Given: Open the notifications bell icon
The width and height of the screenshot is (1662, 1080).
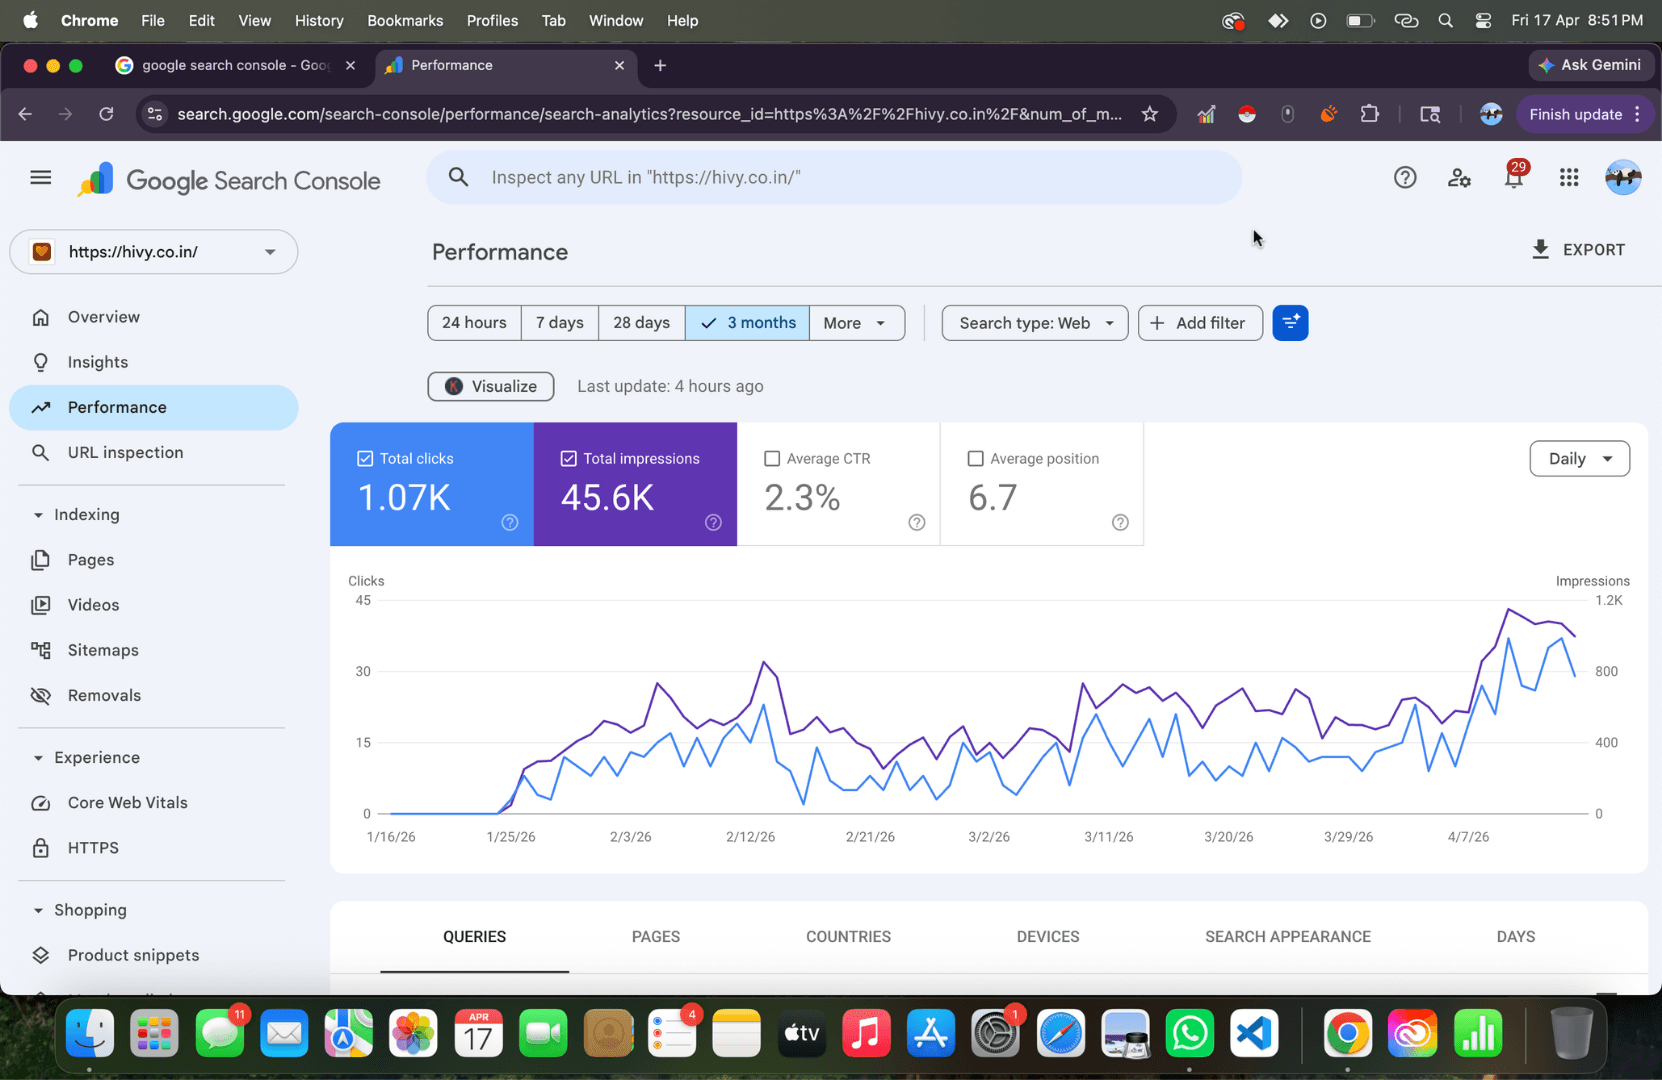Looking at the screenshot, I should [1514, 178].
